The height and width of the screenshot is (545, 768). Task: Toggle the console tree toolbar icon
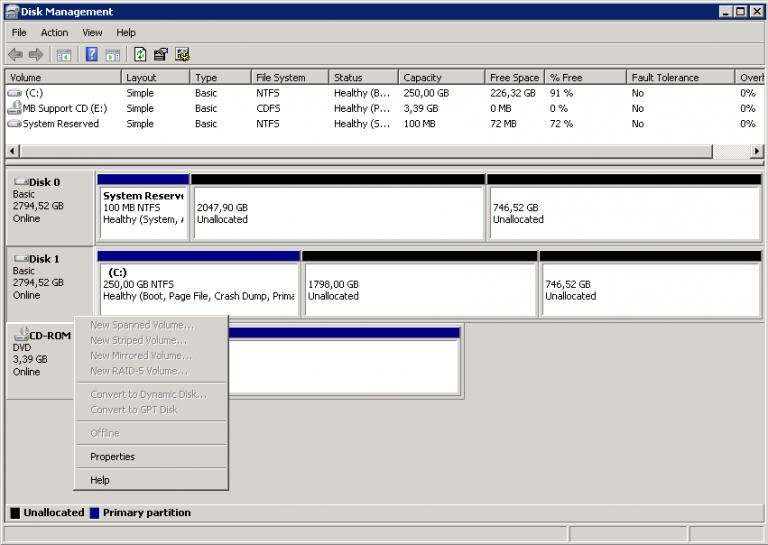click(x=64, y=55)
